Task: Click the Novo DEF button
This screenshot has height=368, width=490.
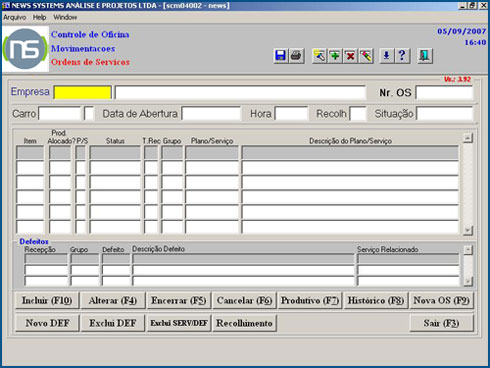Action: tap(47, 323)
